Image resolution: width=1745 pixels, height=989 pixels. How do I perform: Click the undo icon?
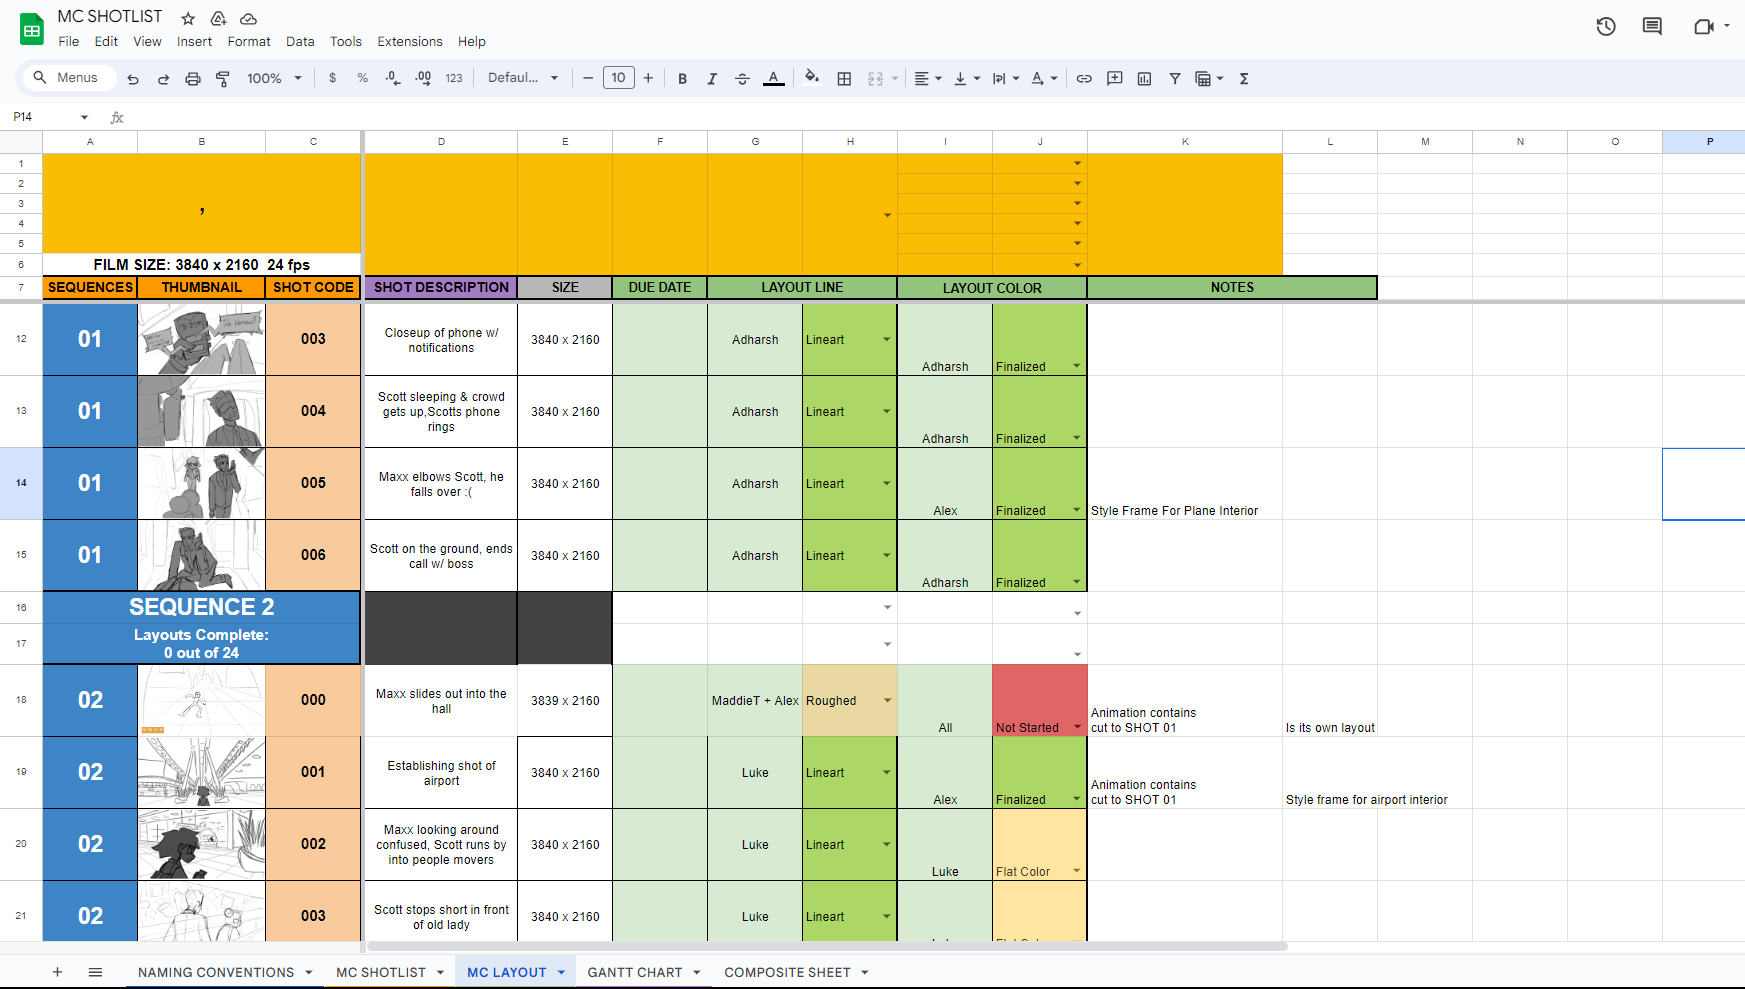pyautogui.click(x=133, y=78)
